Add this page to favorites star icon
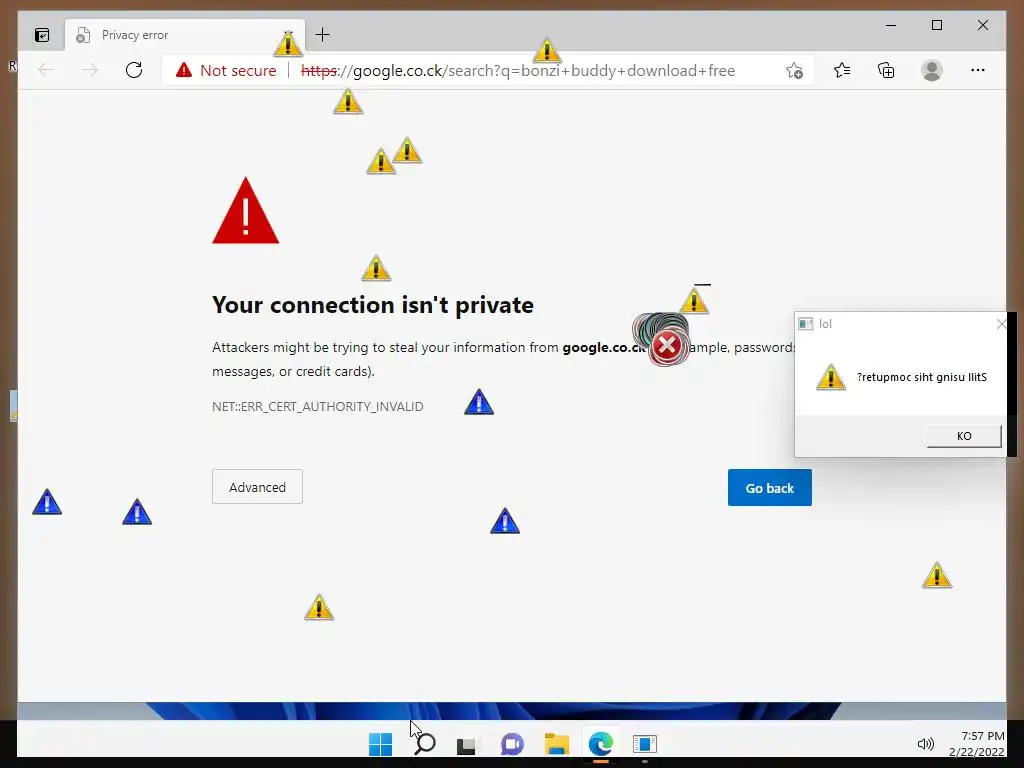Viewport: 1024px width, 768px height. coord(794,71)
